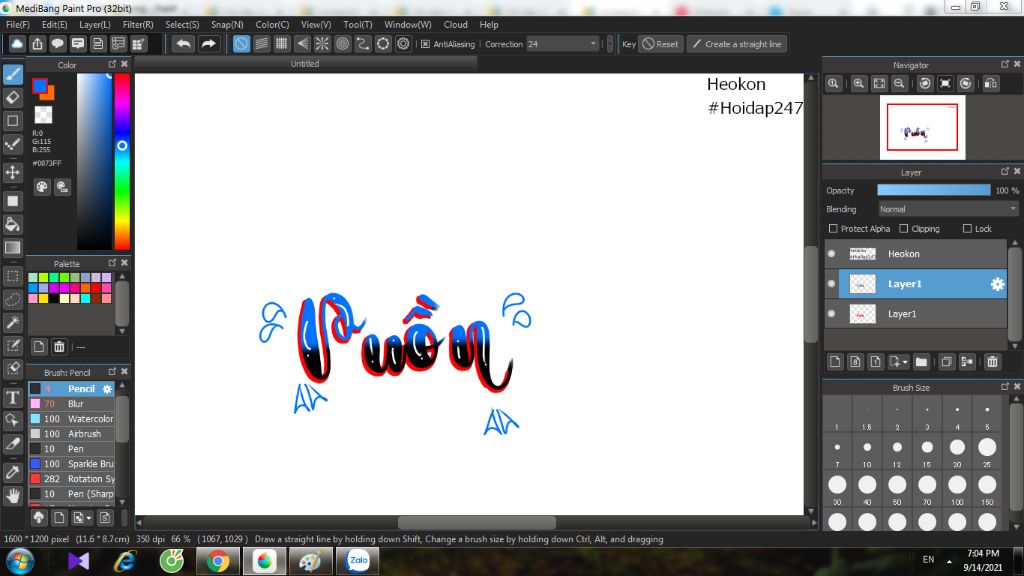Click the hue spectrum slider bar
1024x576 pixels.
tap(122, 161)
